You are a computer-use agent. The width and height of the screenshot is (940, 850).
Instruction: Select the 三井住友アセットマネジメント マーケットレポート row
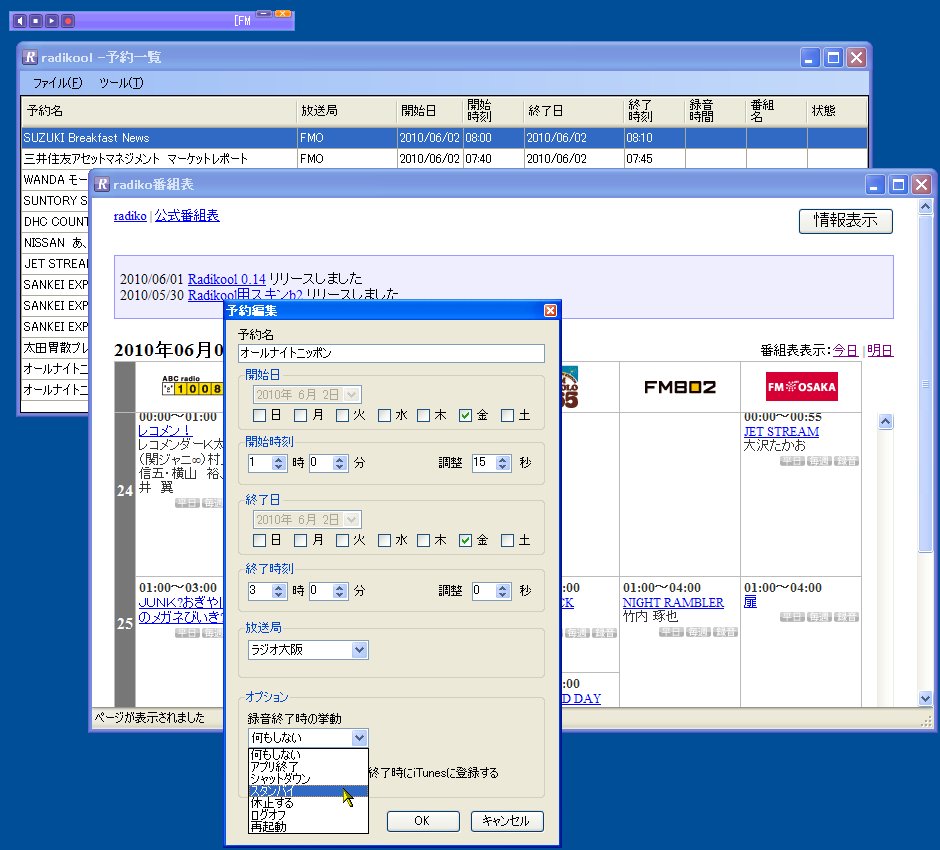444,159
